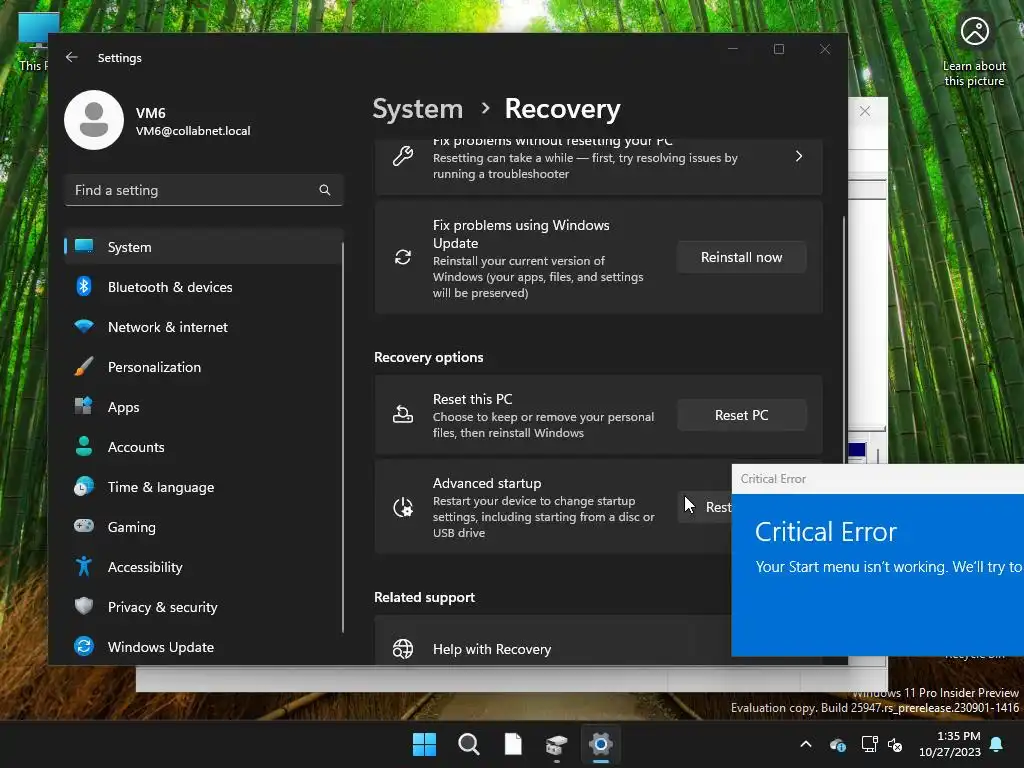
Task: Open Personalization settings
Action: point(204,367)
